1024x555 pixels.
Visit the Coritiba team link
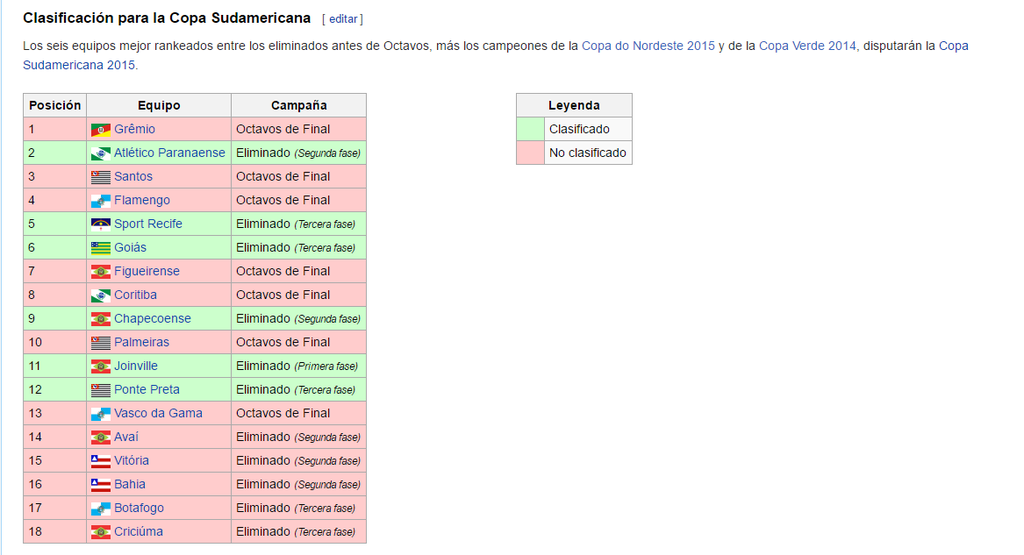pos(135,294)
